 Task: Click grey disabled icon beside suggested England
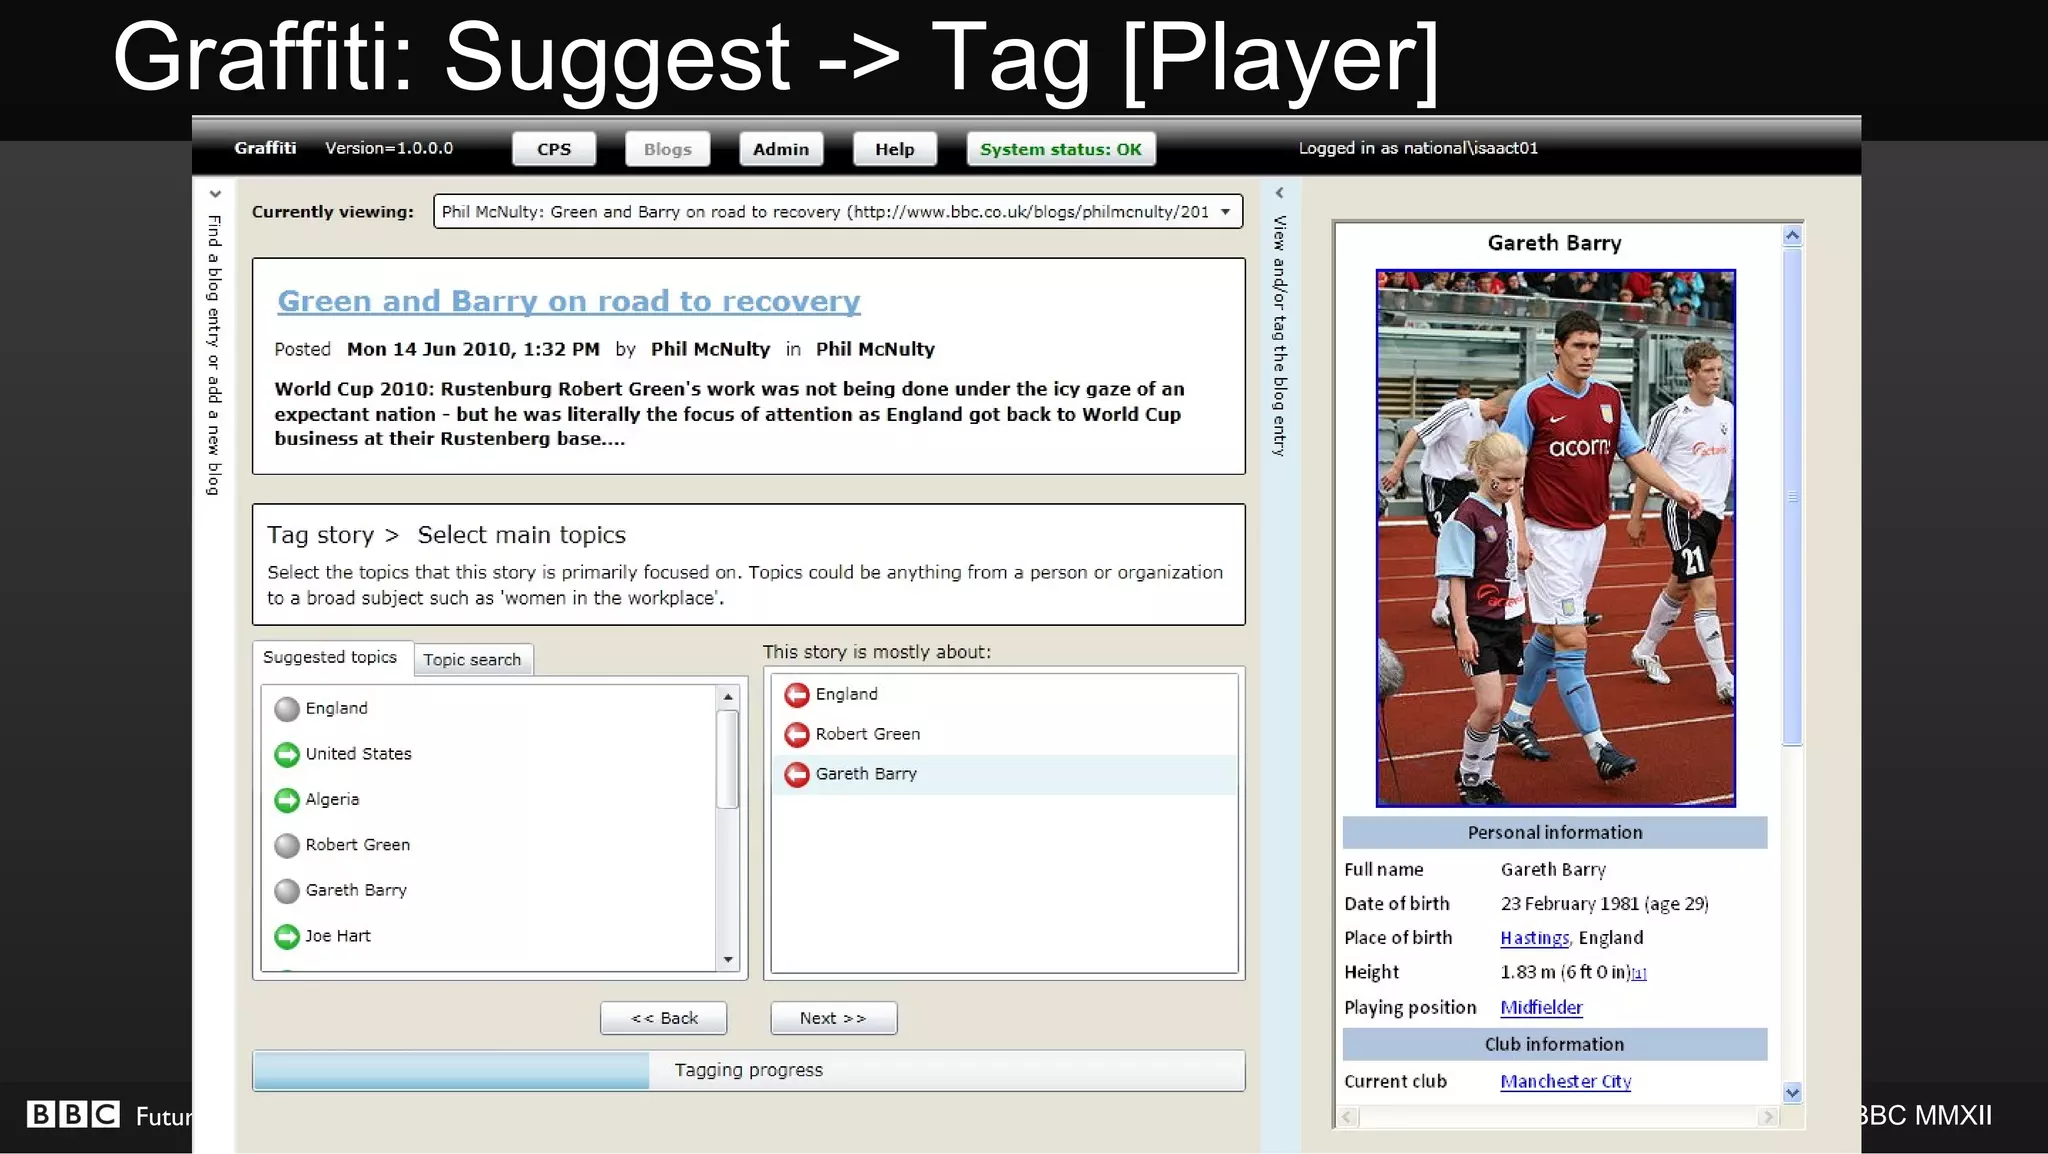tap(287, 709)
